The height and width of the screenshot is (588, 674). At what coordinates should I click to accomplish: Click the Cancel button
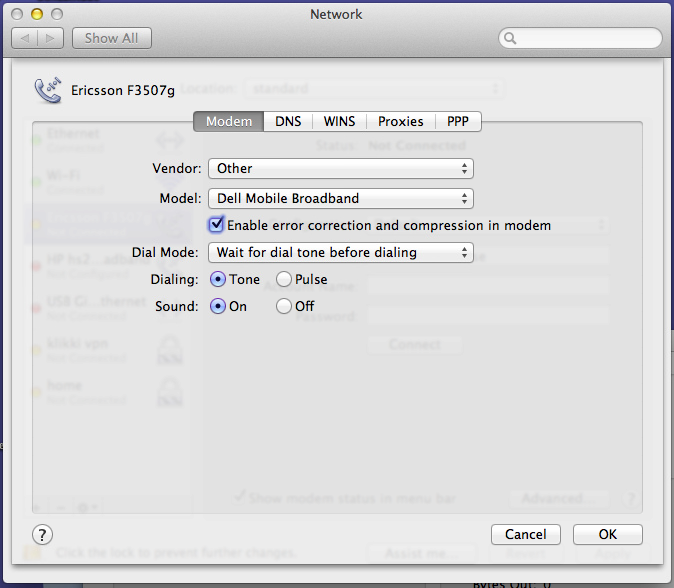point(526,534)
